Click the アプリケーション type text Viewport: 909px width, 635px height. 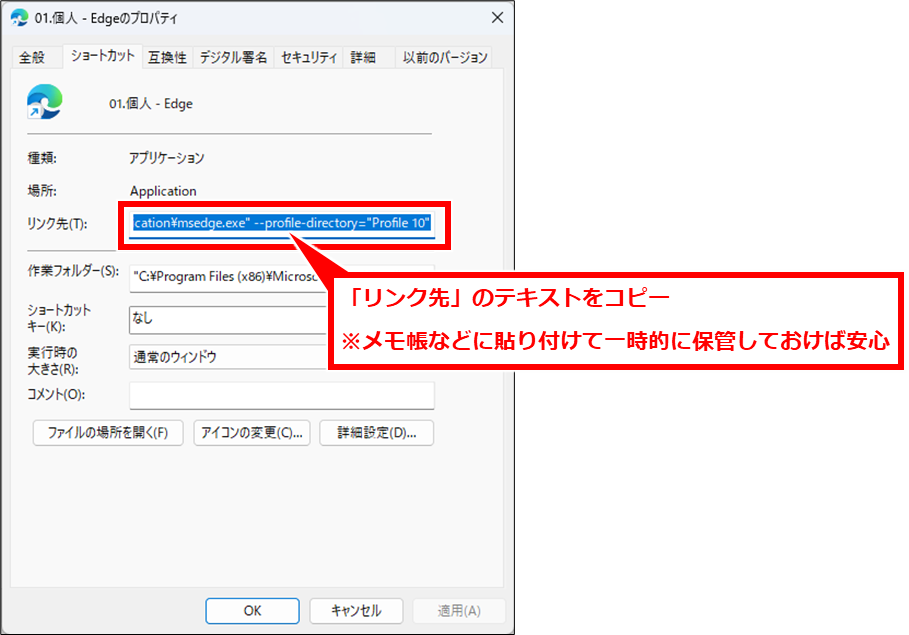tap(167, 158)
